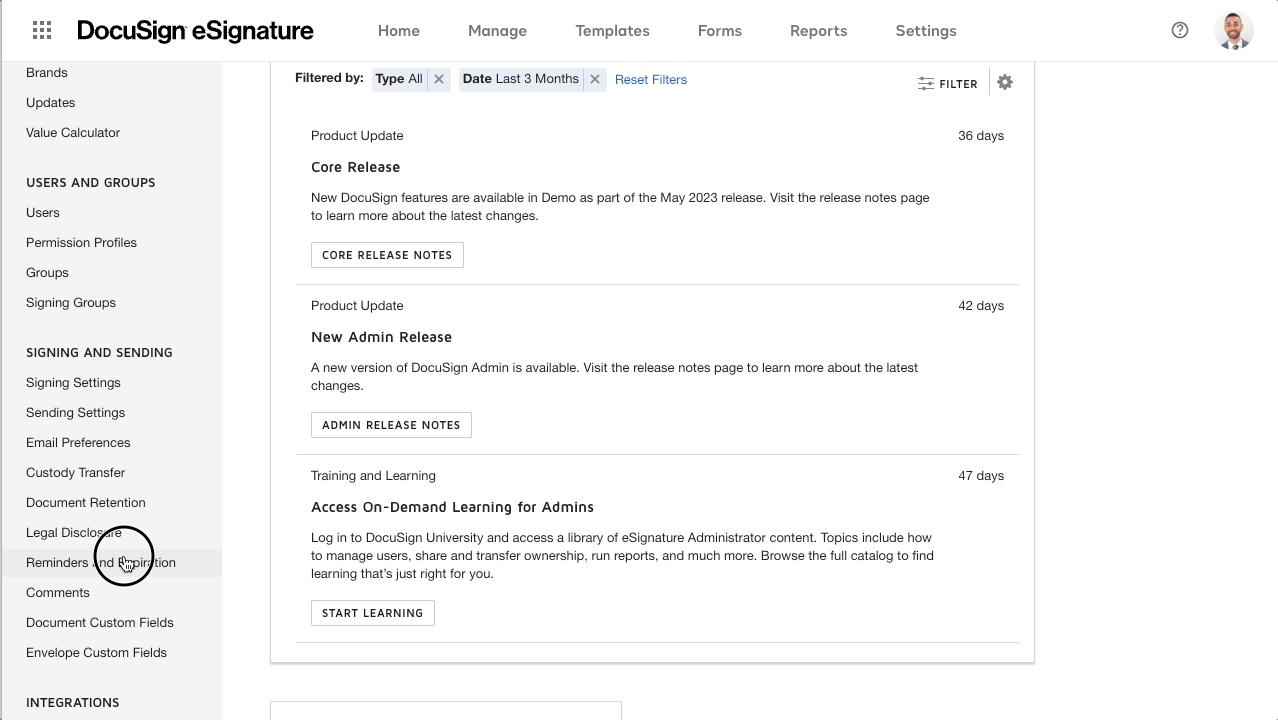Open Legal Disclosure

(x=74, y=533)
